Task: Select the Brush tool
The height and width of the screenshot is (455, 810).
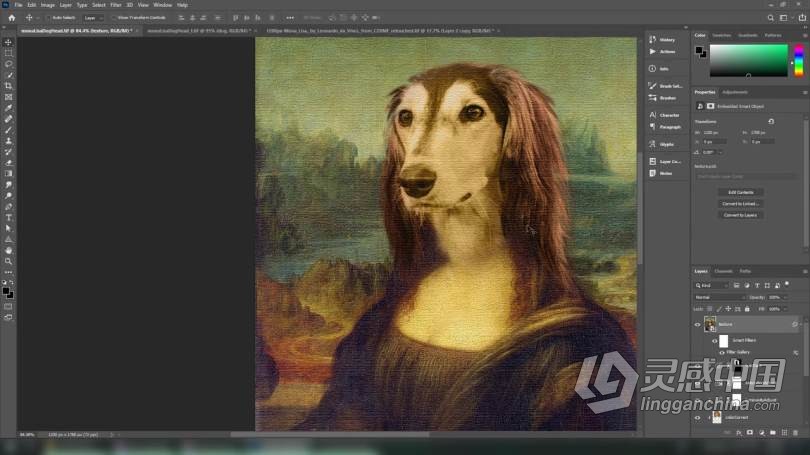Action: 8,130
